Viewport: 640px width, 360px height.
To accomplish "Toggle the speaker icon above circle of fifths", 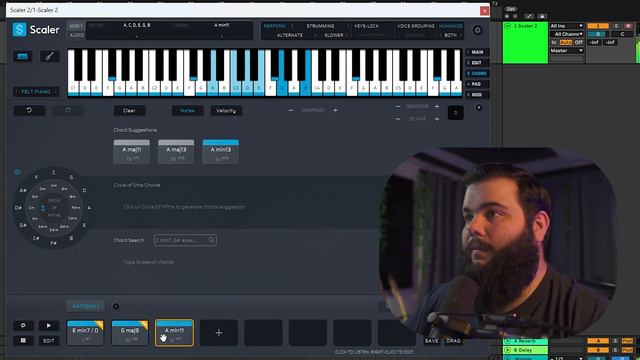I will point(18,172).
